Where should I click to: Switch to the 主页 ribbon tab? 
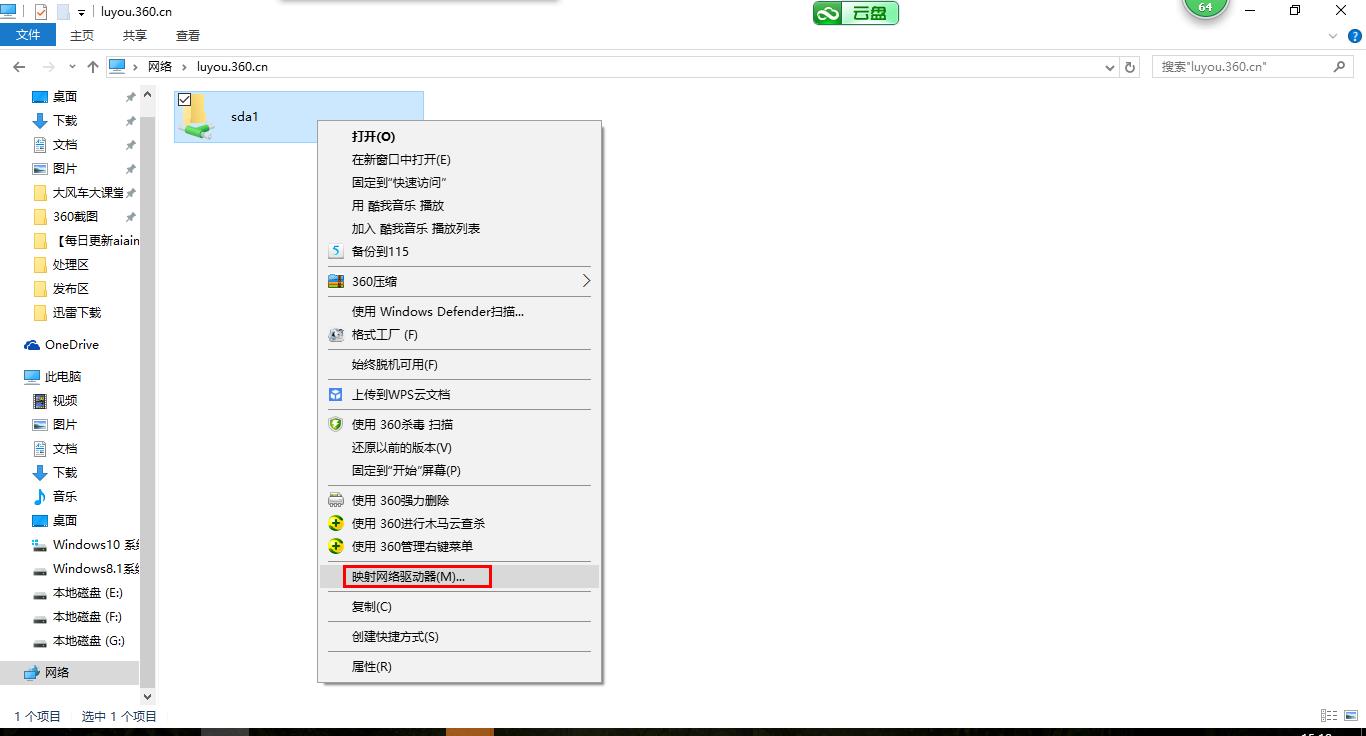click(82, 36)
